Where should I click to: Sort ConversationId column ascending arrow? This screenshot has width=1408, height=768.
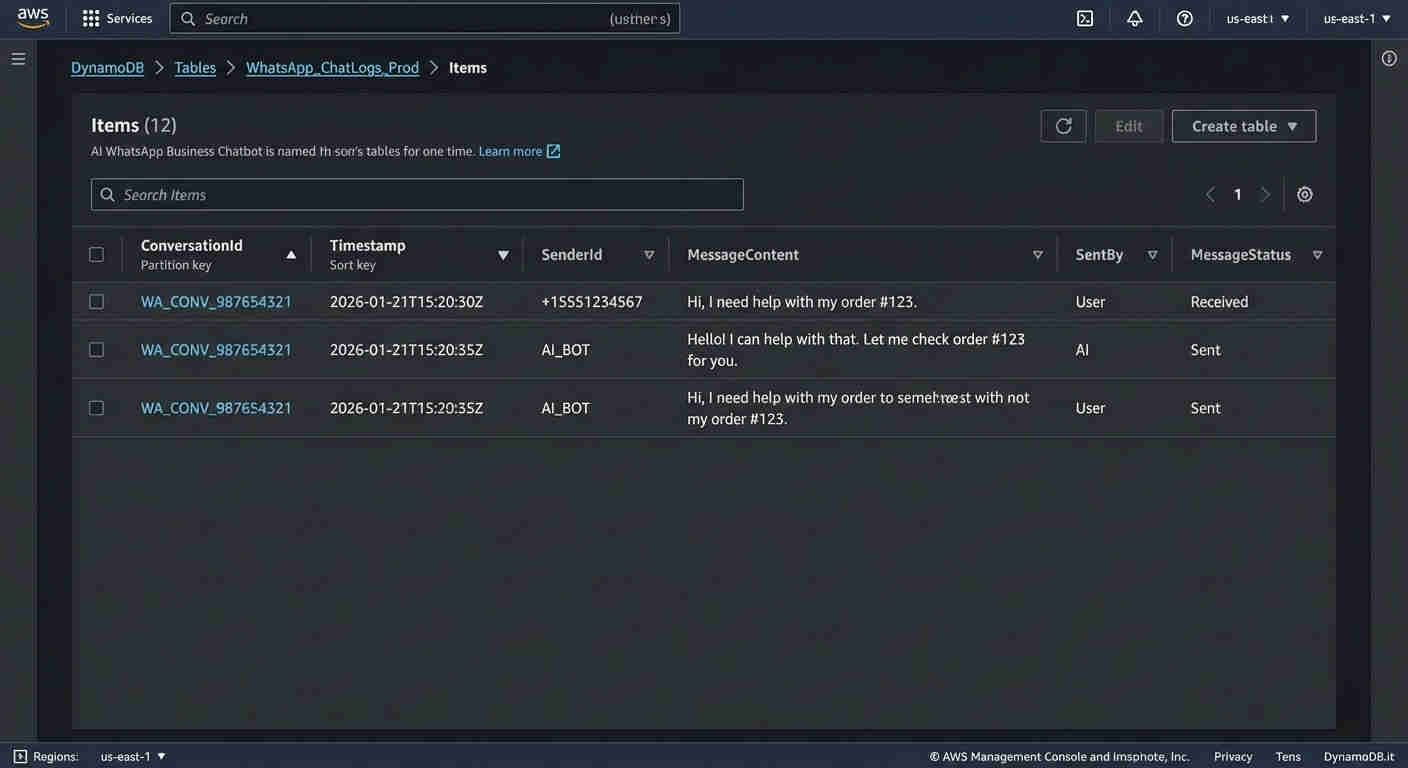tap(291, 255)
